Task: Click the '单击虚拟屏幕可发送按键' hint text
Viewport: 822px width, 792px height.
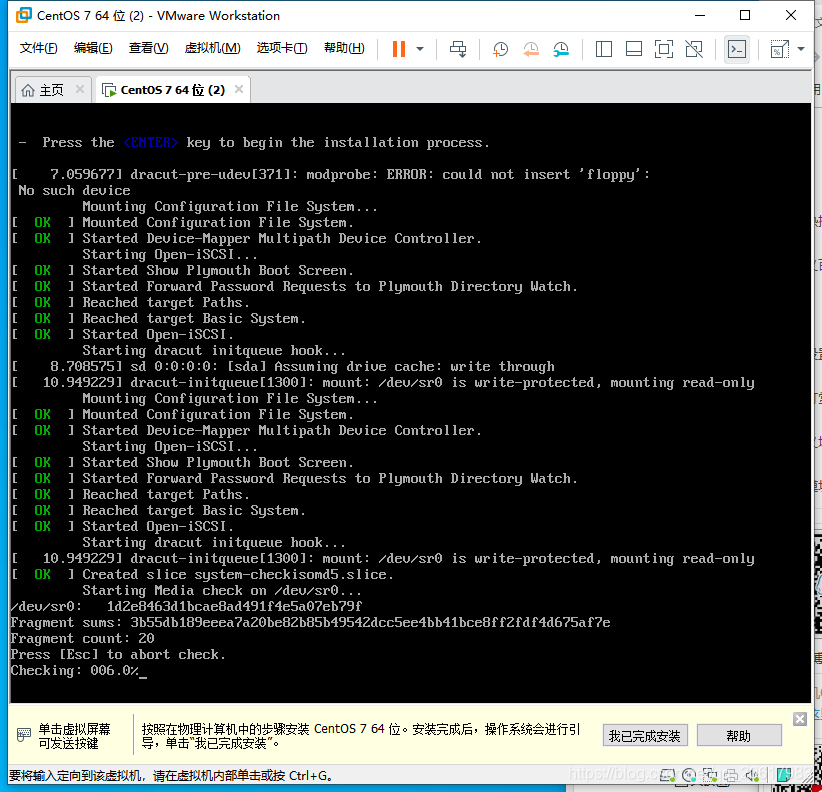Action: tap(74, 736)
